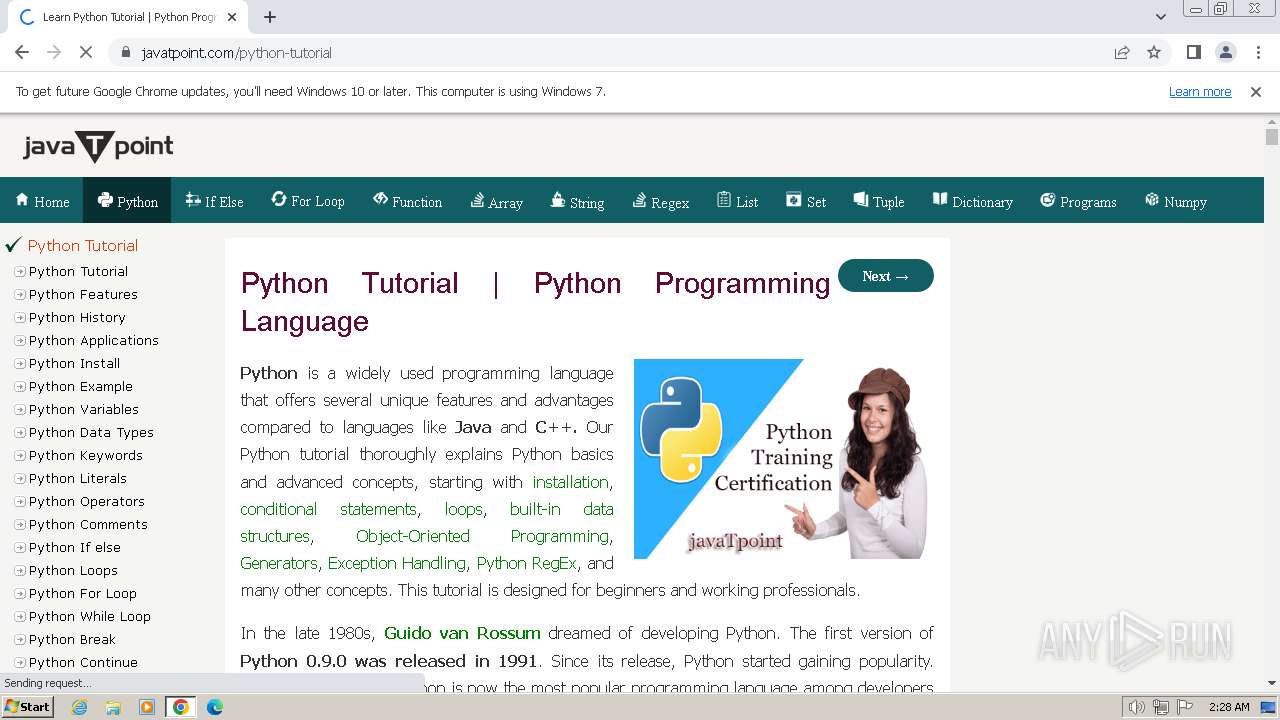The width and height of the screenshot is (1280, 720).
Task: Open the Windows Start menu
Action: 27,707
